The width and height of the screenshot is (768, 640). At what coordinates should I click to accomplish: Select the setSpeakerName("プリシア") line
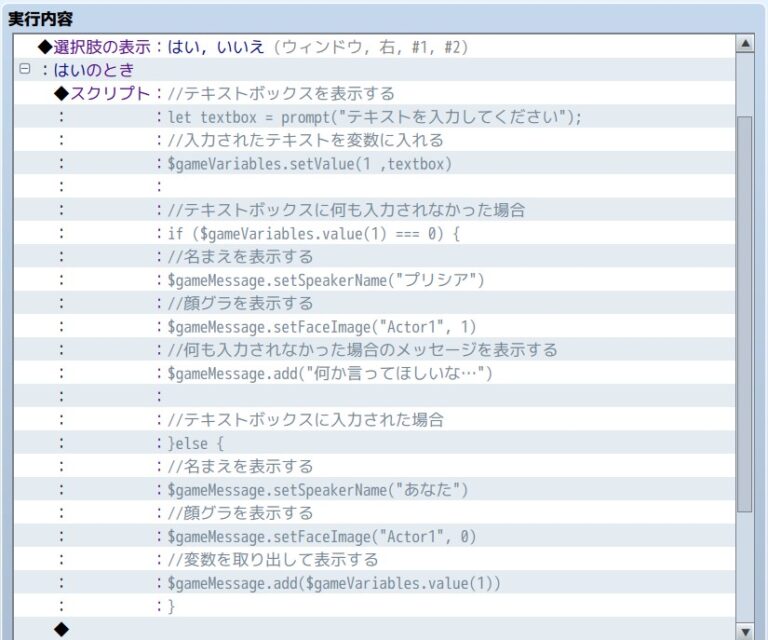click(x=326, y=280)
